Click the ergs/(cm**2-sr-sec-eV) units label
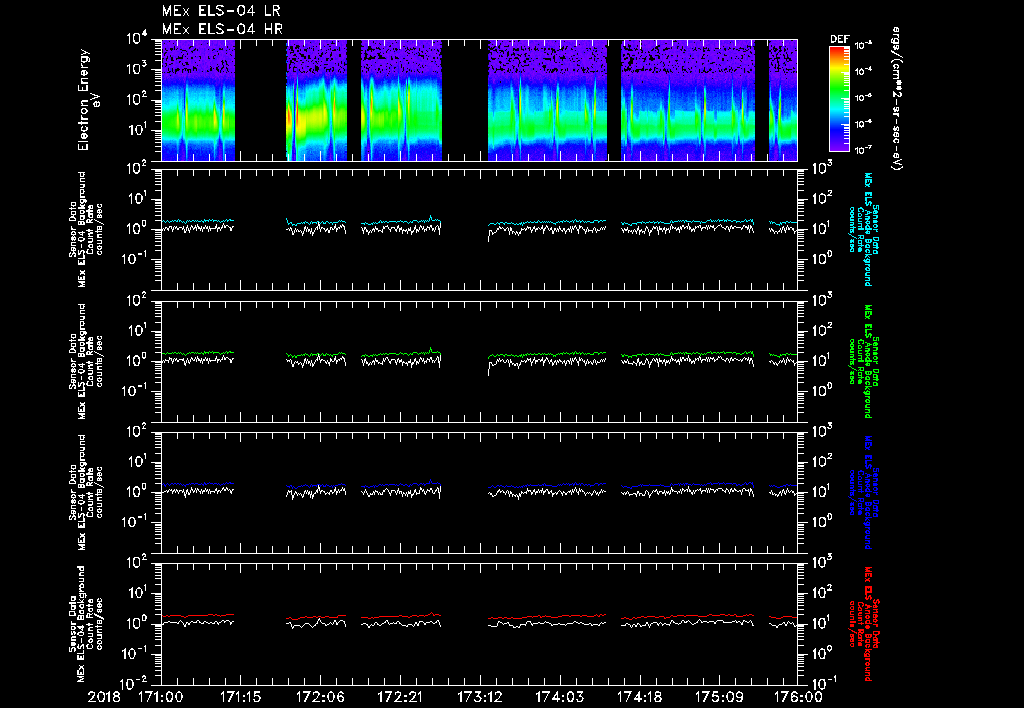Viewport: 1024px width, 708px height. (x=898, y=100)
